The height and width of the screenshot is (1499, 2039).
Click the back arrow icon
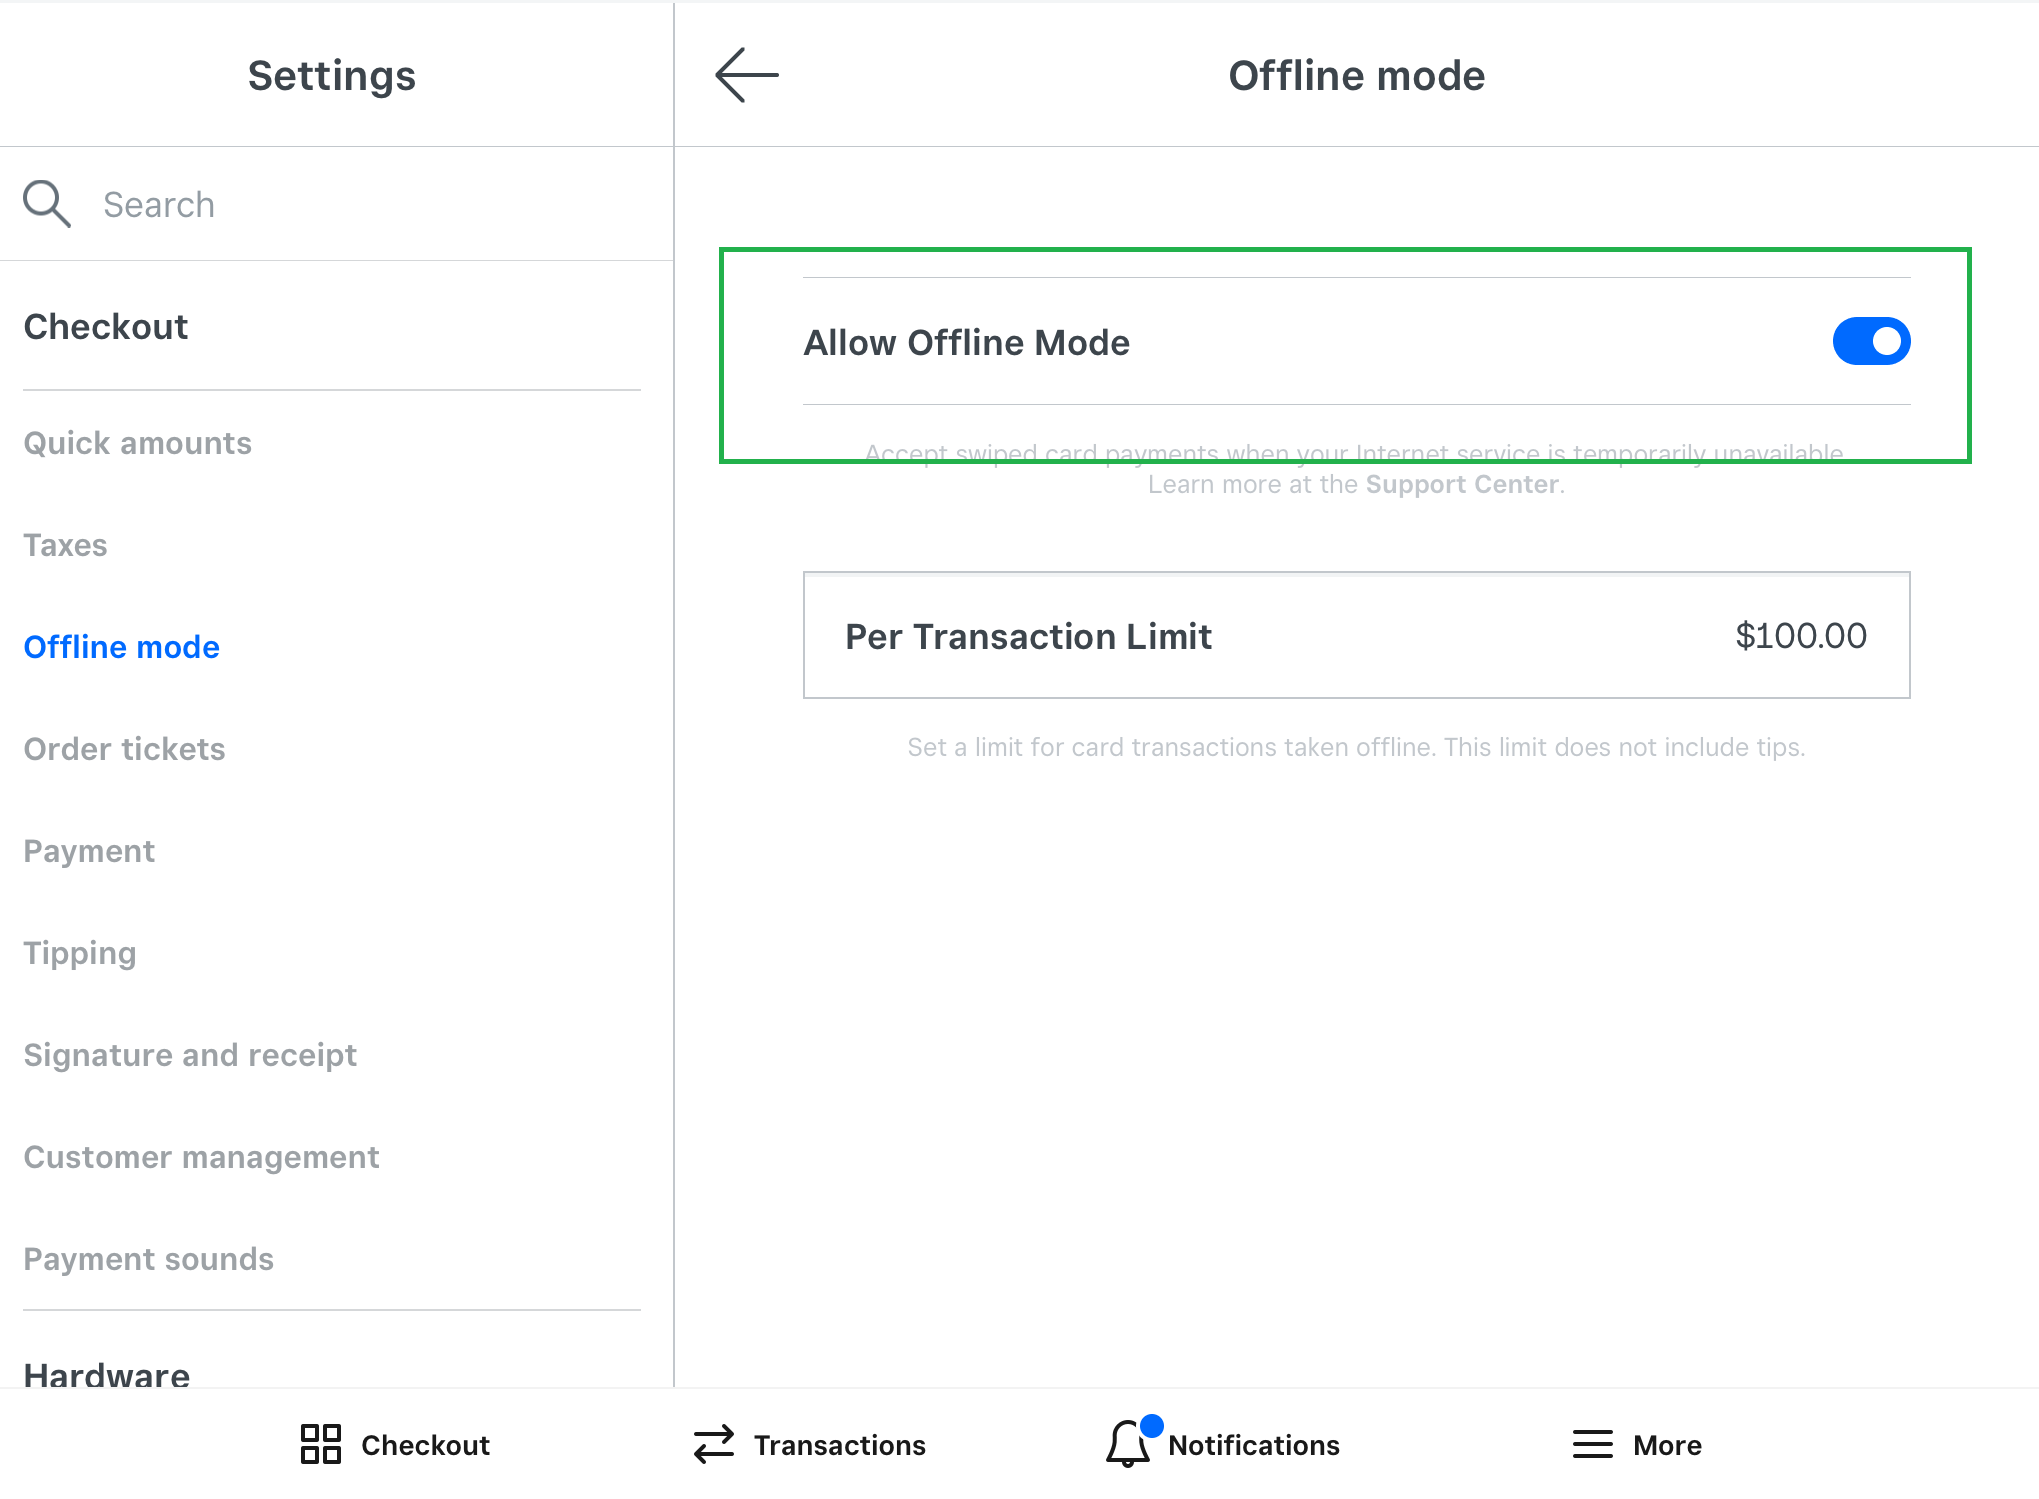(x=746, y=75)
